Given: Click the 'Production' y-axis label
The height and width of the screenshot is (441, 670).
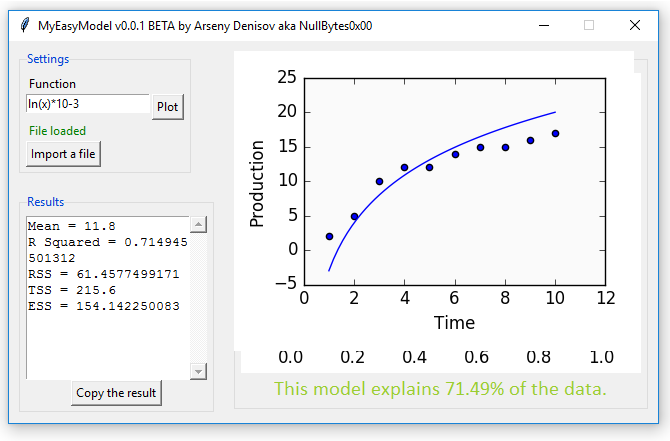Looking at the screenshot, I should click(256, 184).
